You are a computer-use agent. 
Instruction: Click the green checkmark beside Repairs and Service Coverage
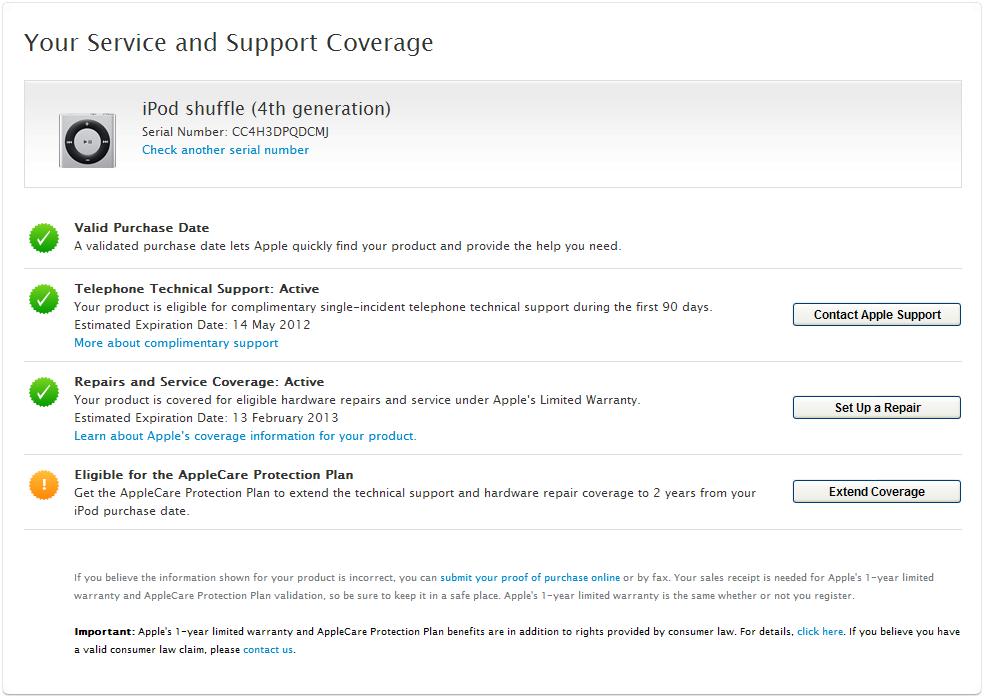[44, 391]
